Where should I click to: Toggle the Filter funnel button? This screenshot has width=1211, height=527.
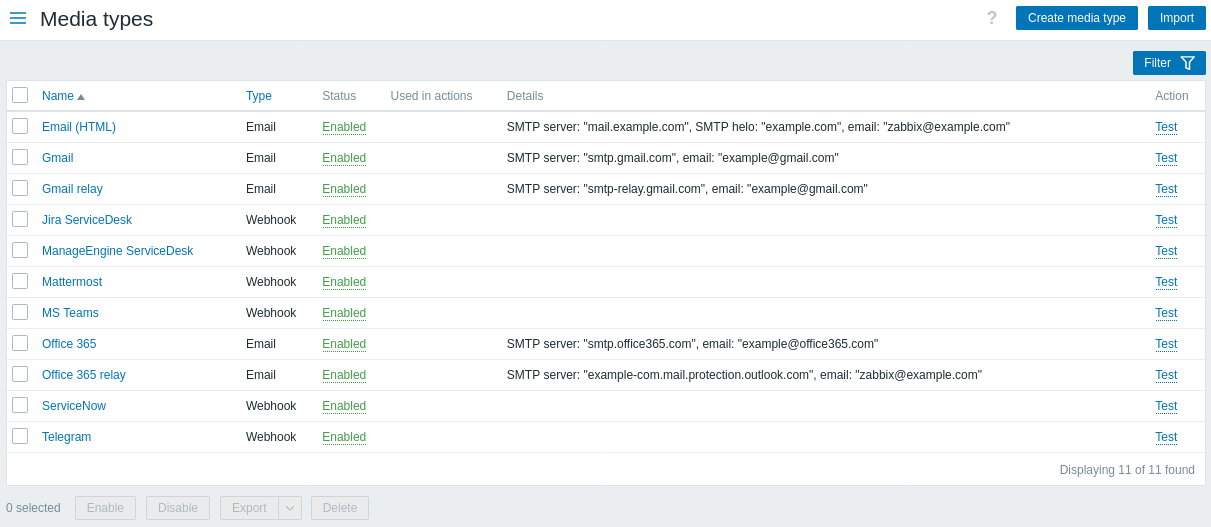[1169, 63]
